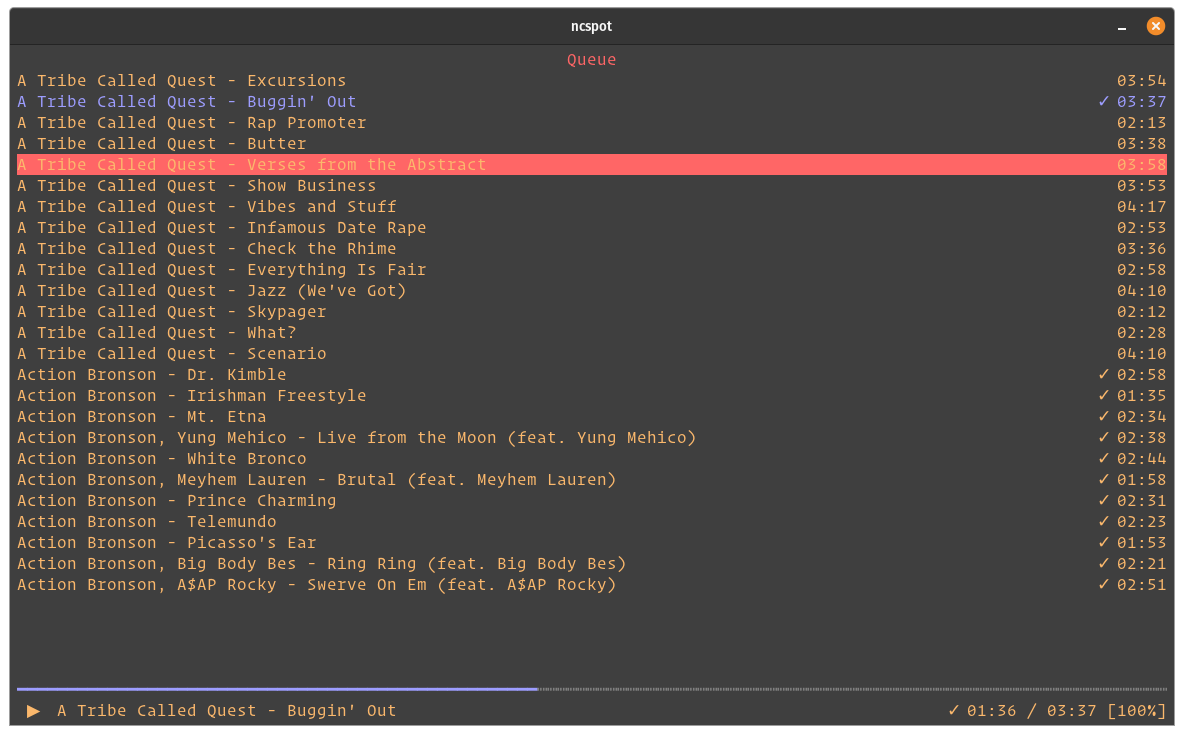Select Ring Ring (feat. Big Body Bes)
Image resolution: width=1184 pixels, height=735 pixels.
coord(592,564)
